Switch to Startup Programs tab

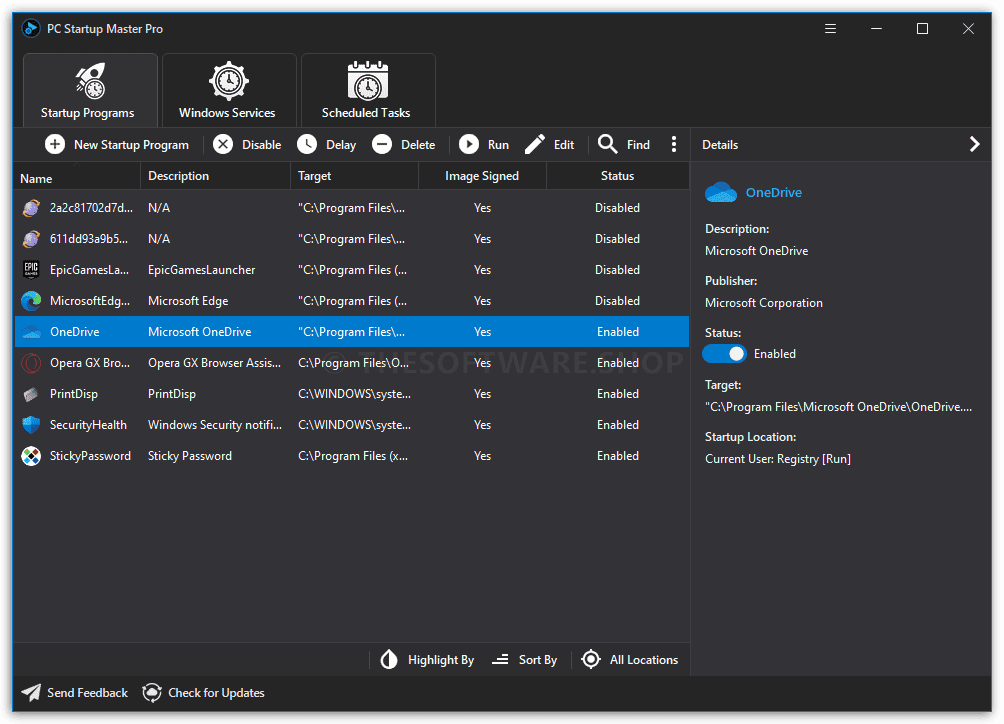90,90
